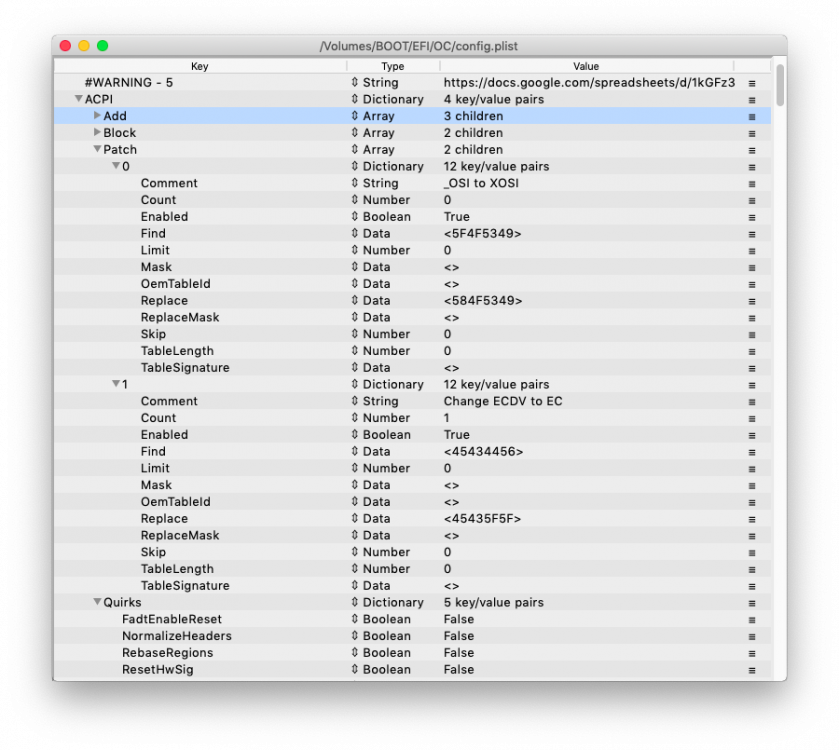Open row menu icon for Replace 45435F5F
This screenshot has height=750, width=839.
point(752,519)
